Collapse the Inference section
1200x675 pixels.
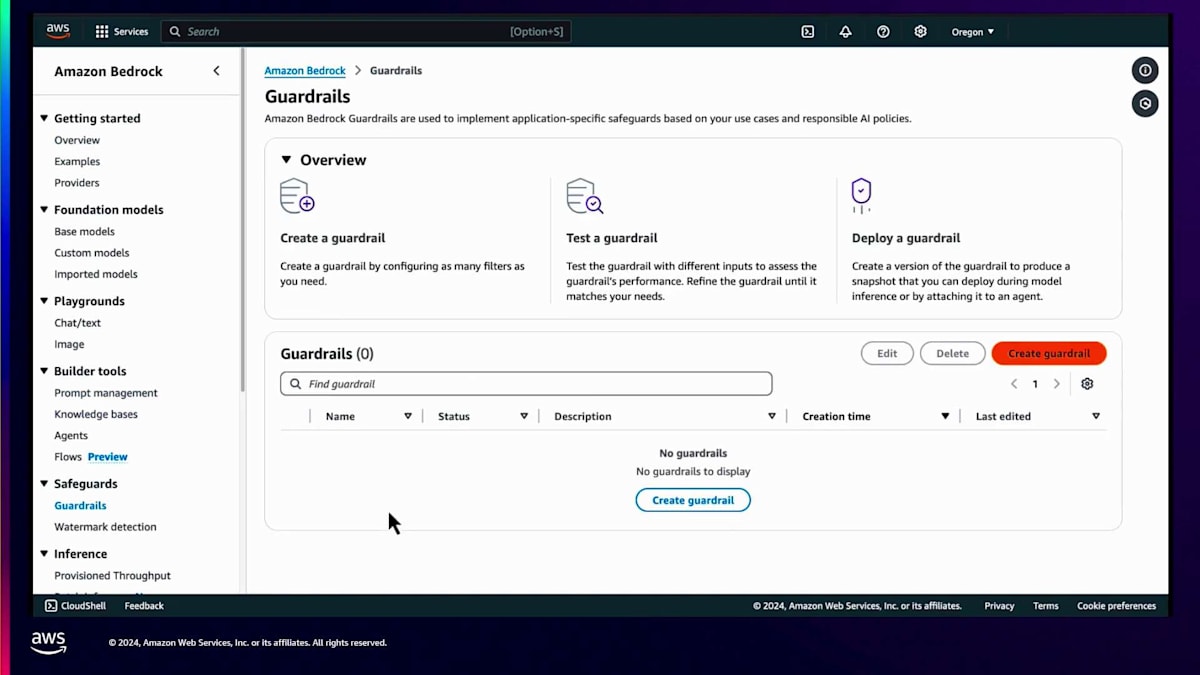pyautogui.click(x=44, y=554)
